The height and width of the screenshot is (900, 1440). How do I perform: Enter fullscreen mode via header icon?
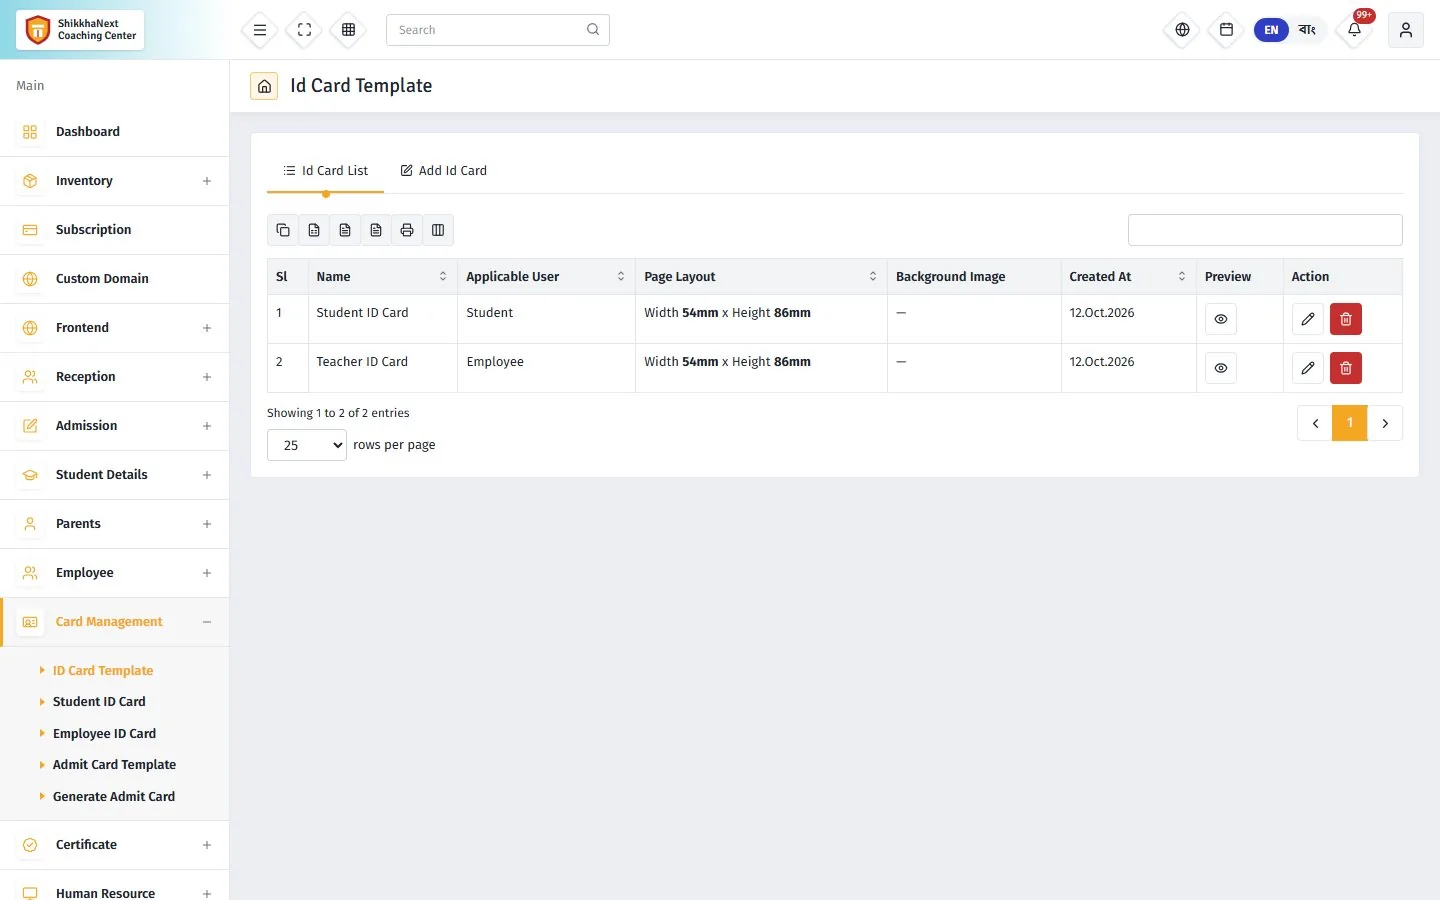[305, 30]
